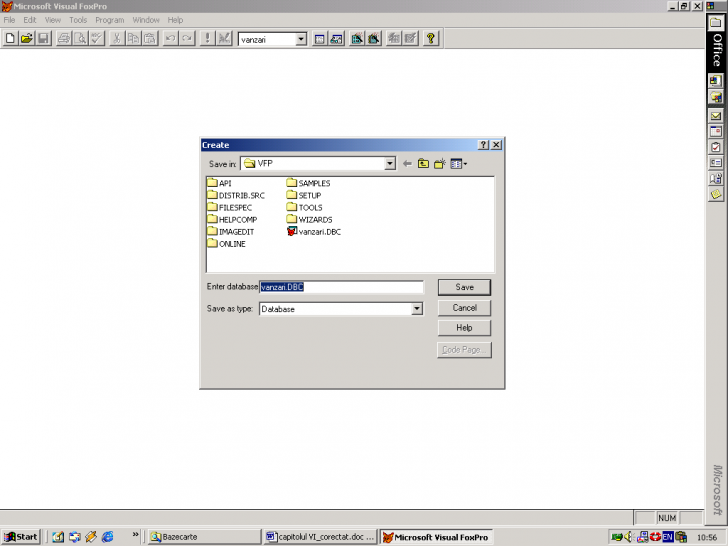The width and height of the screenshot is (728, 546).
Task: Launch the Report Wizard toolbar icon
Action: (x=373, y=39)
